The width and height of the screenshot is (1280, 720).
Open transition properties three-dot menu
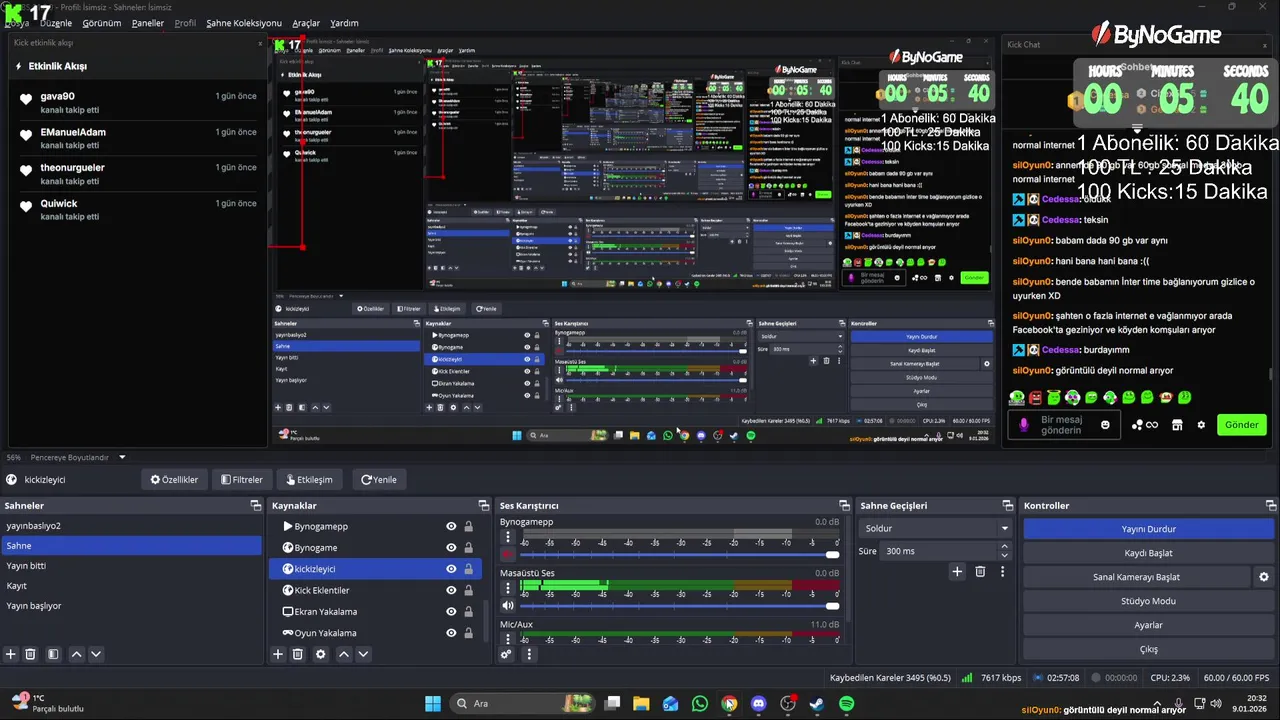pos(1002,571)
